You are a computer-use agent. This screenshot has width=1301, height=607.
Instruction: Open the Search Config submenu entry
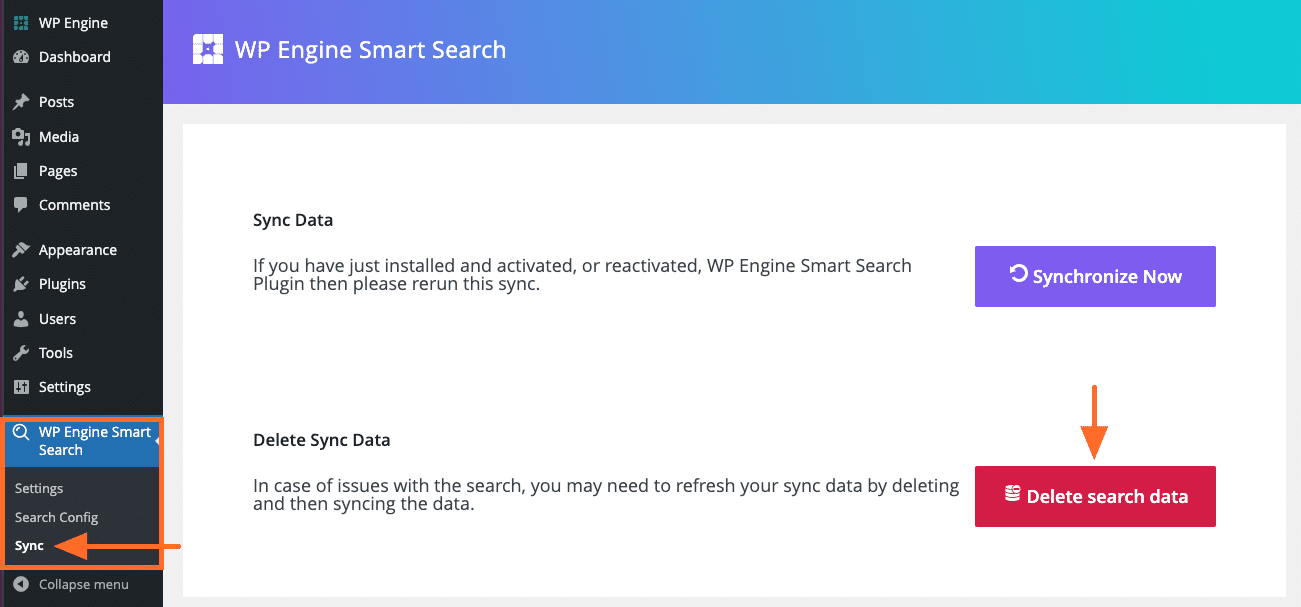(x=56, y=517)
